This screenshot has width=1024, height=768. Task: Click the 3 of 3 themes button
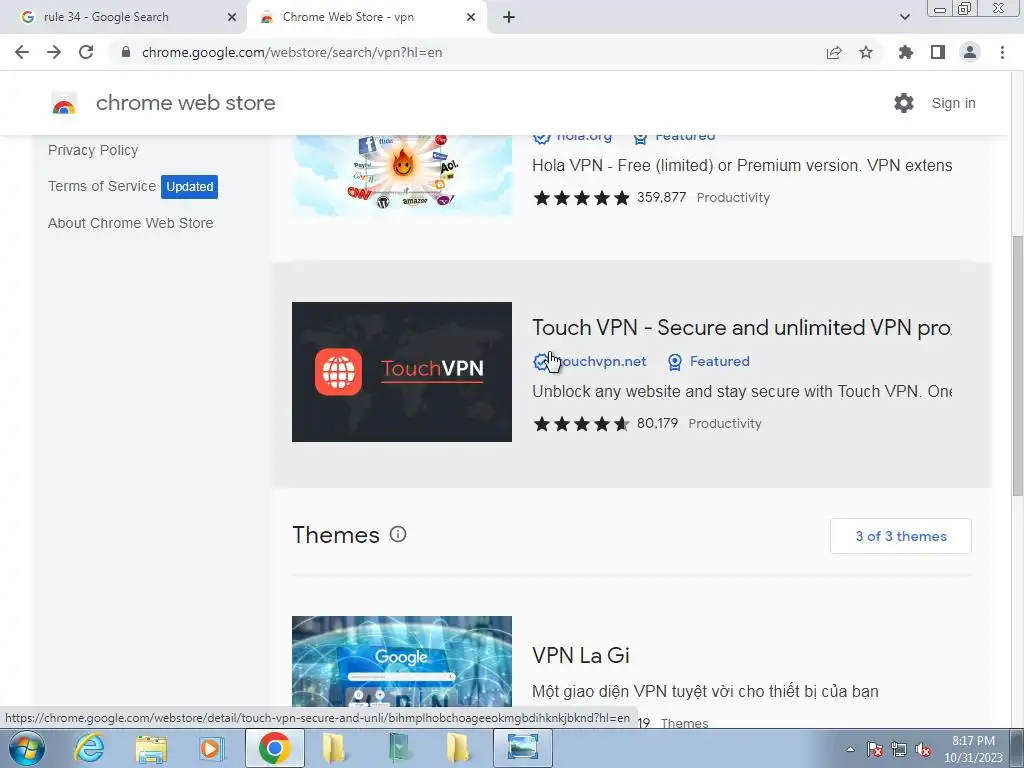(x=901, y=536)
